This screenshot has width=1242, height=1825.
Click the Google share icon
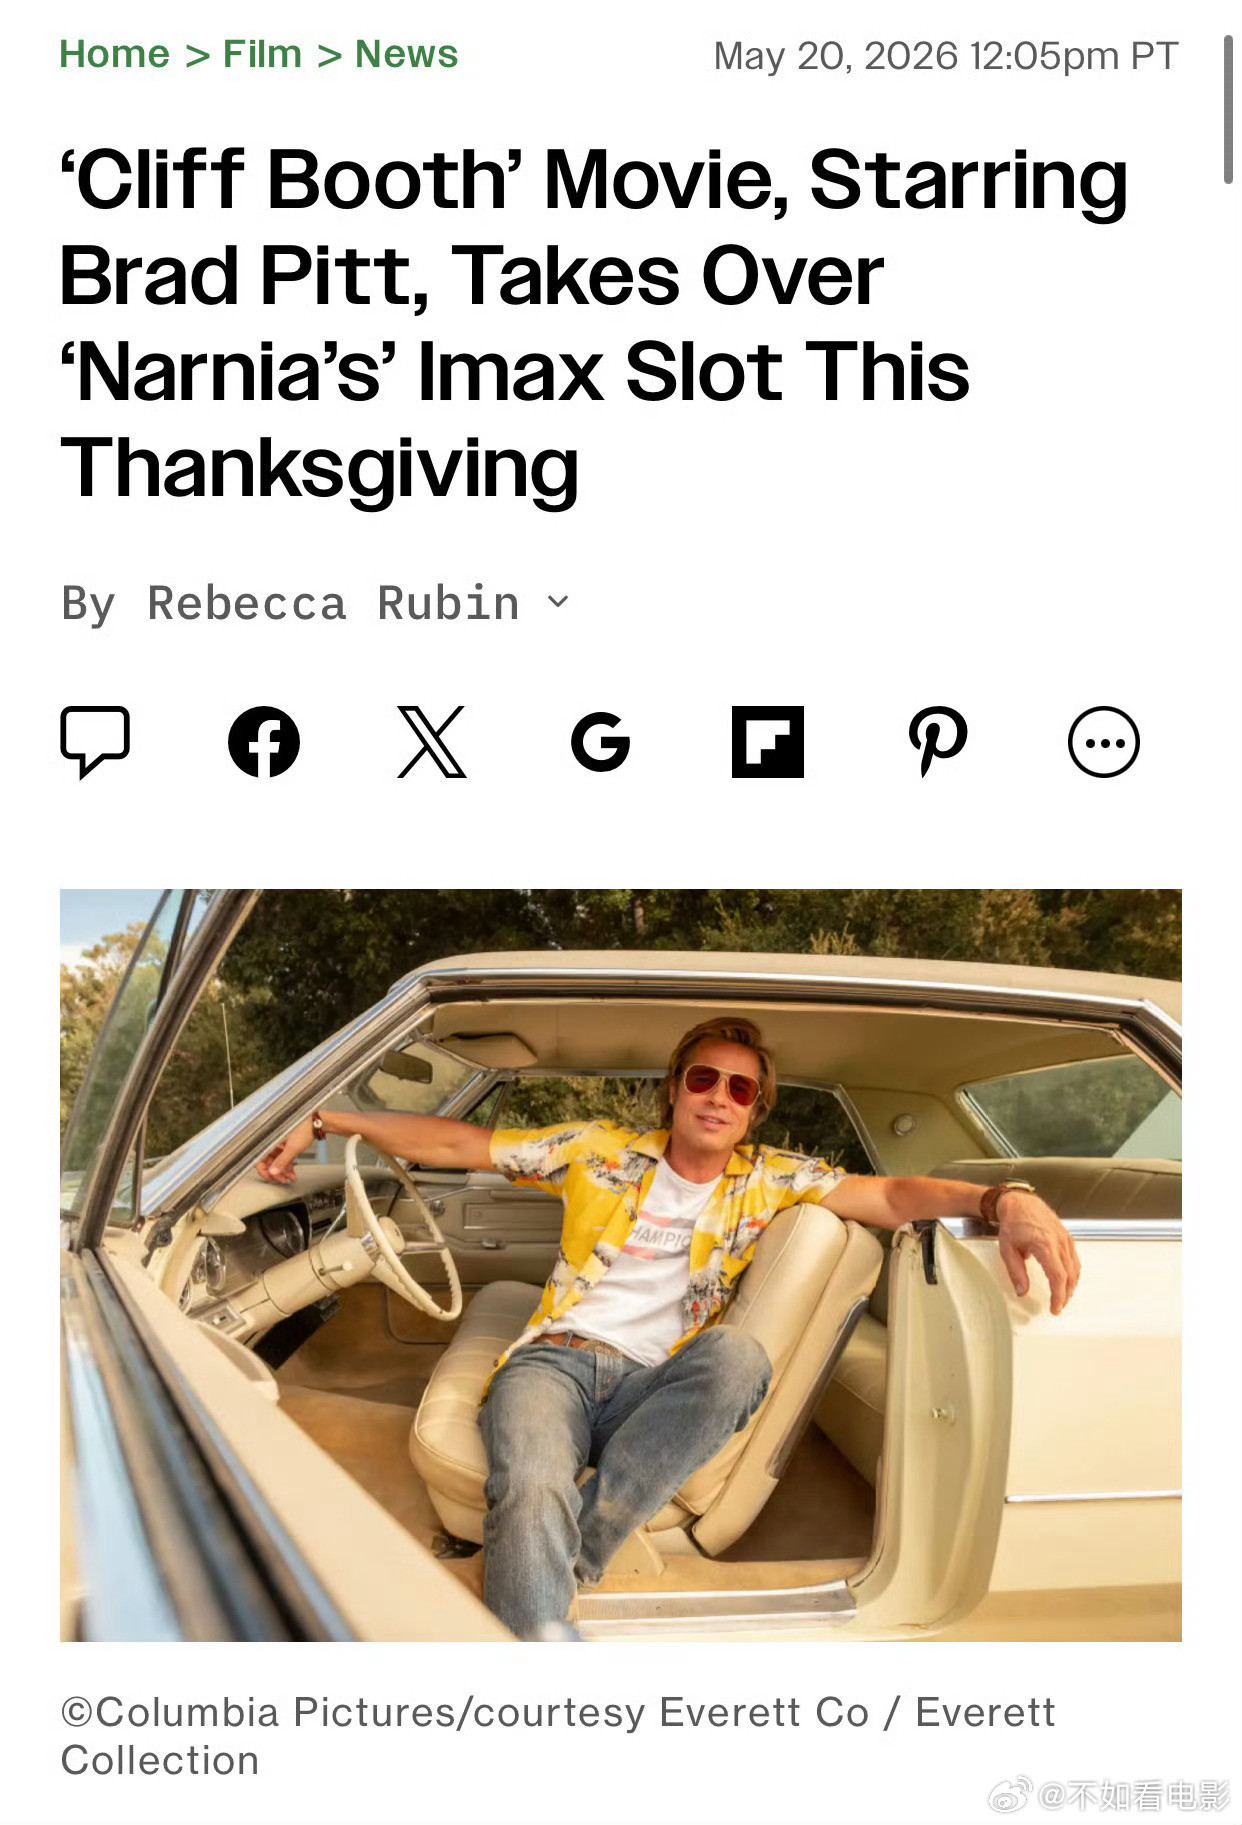600,742
